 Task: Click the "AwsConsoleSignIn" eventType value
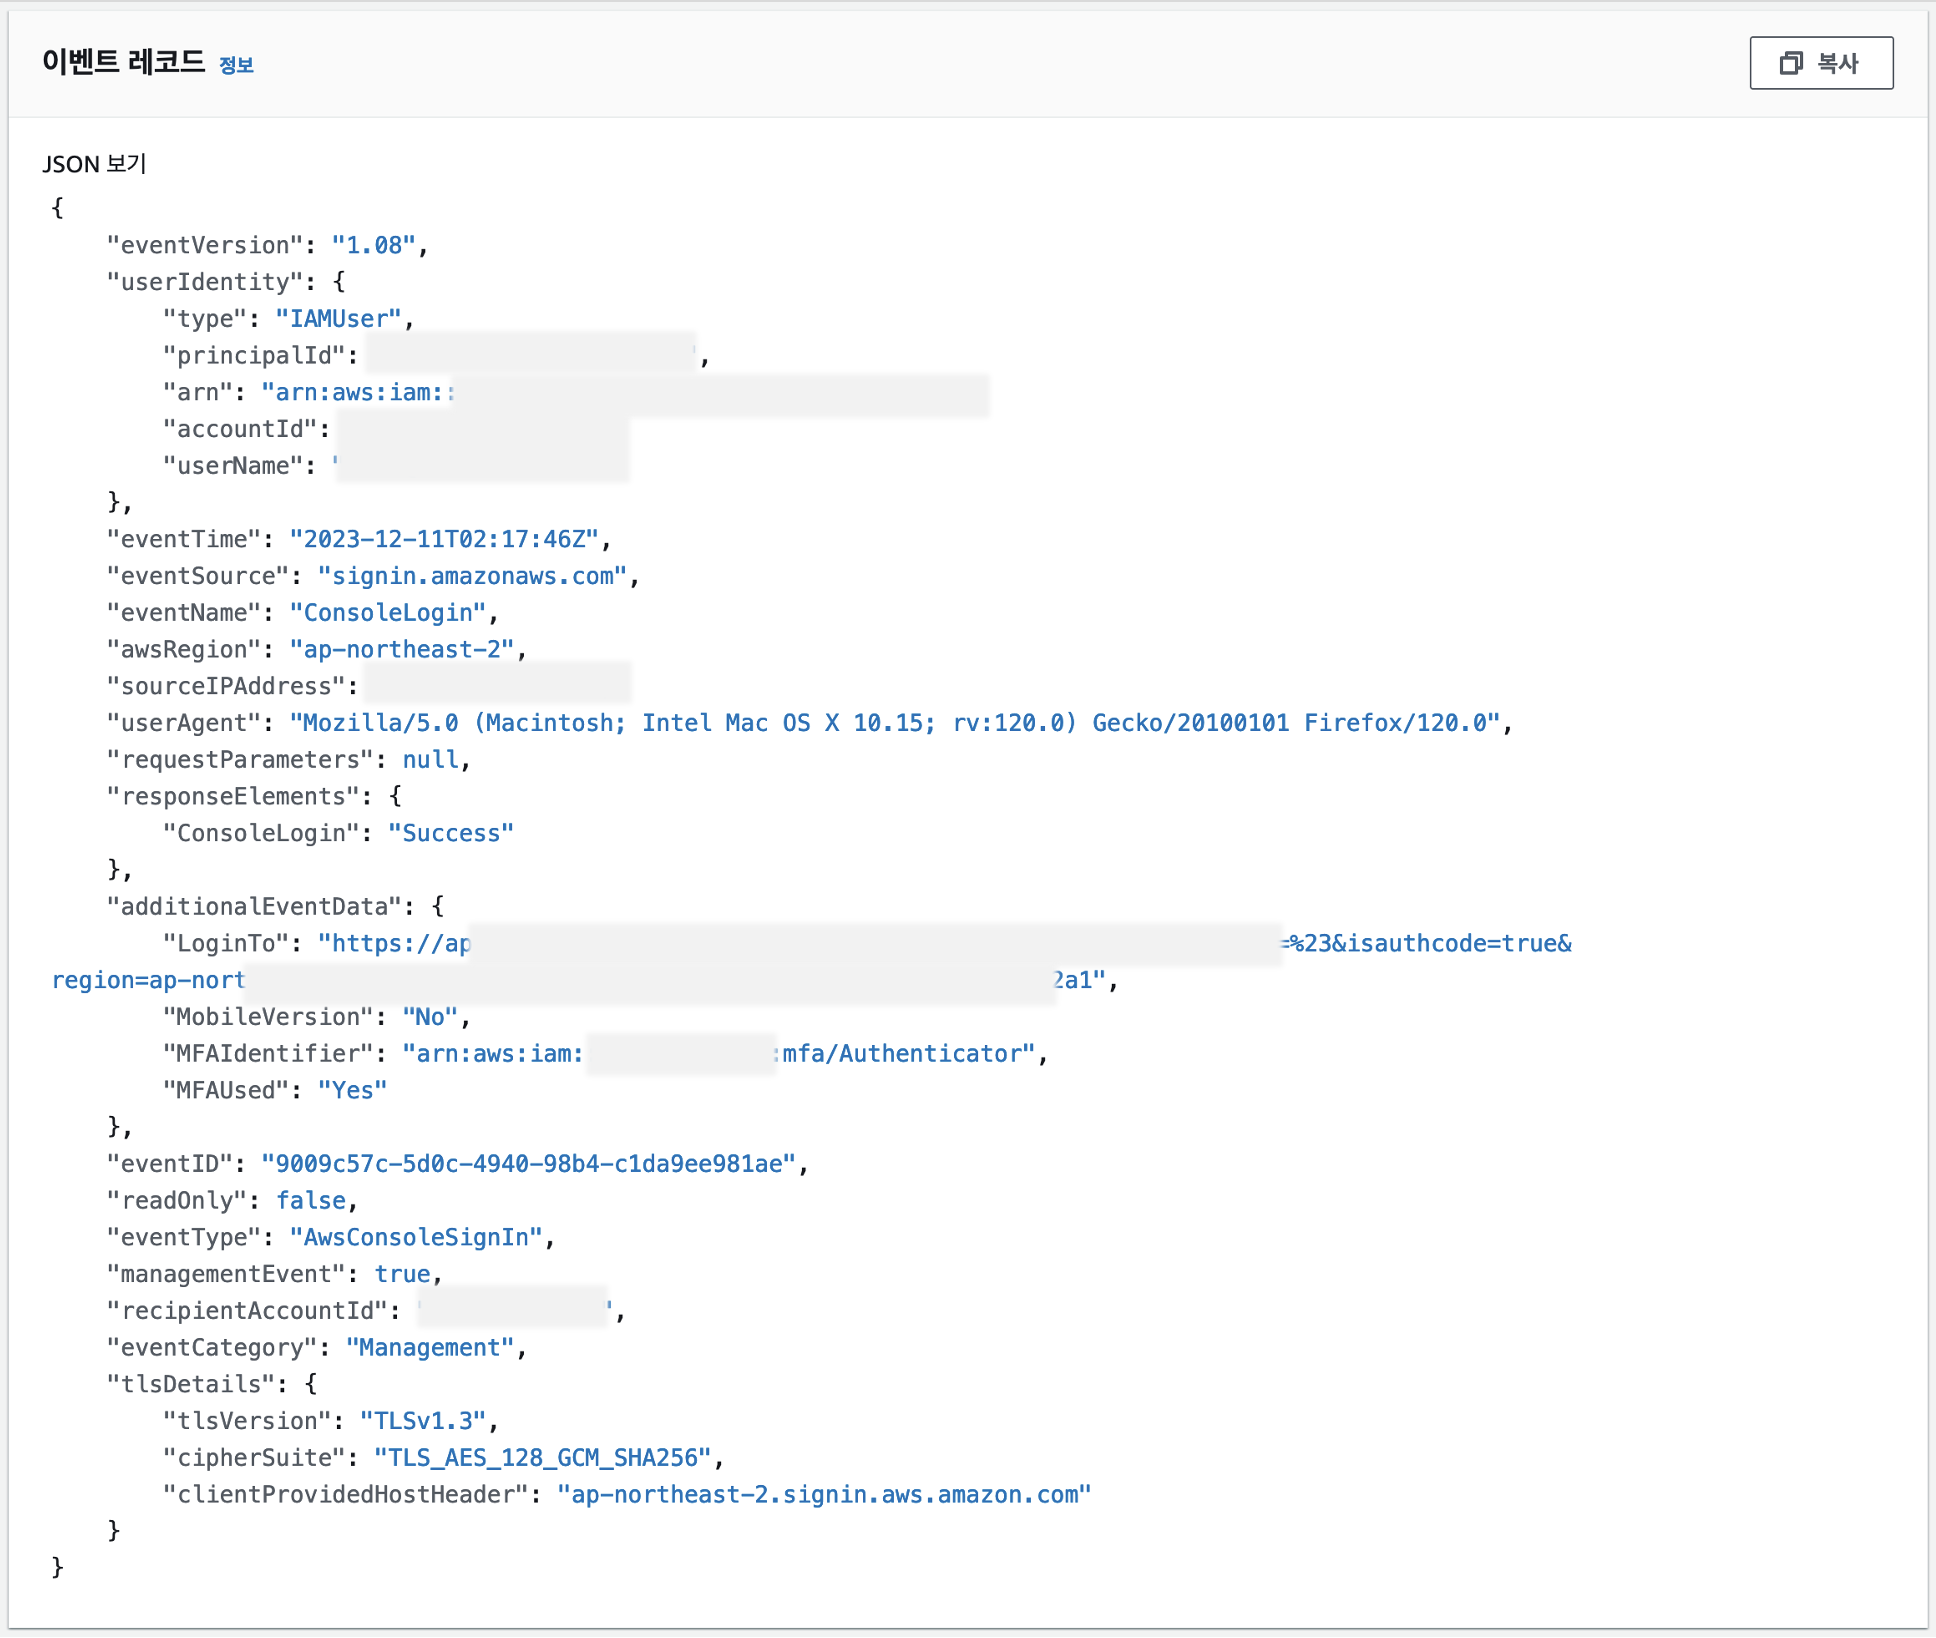(416, 1238)
